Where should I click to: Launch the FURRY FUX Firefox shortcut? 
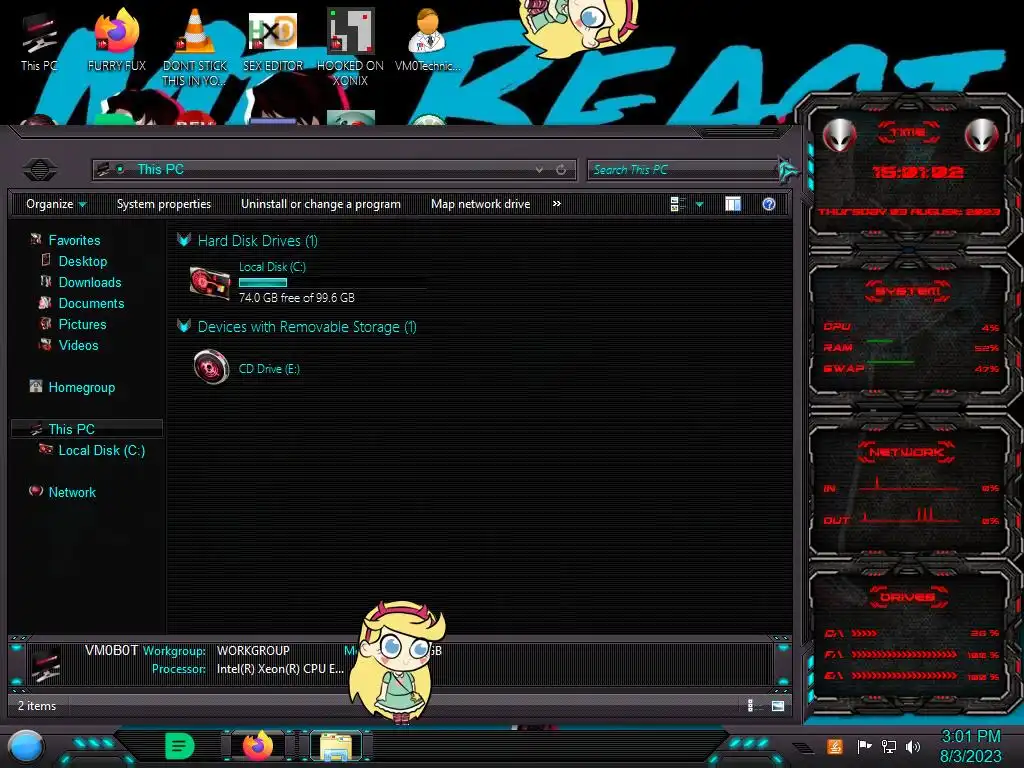click(117, 40)
